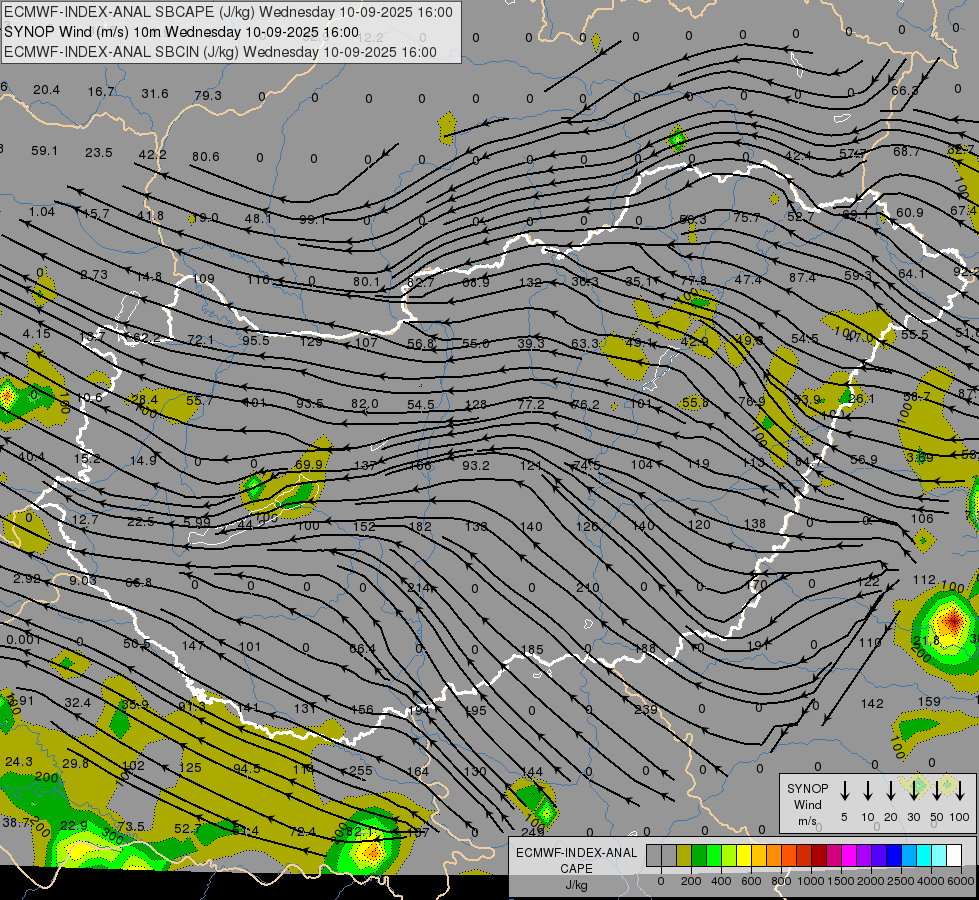Click the map value 138

[755, 523]
